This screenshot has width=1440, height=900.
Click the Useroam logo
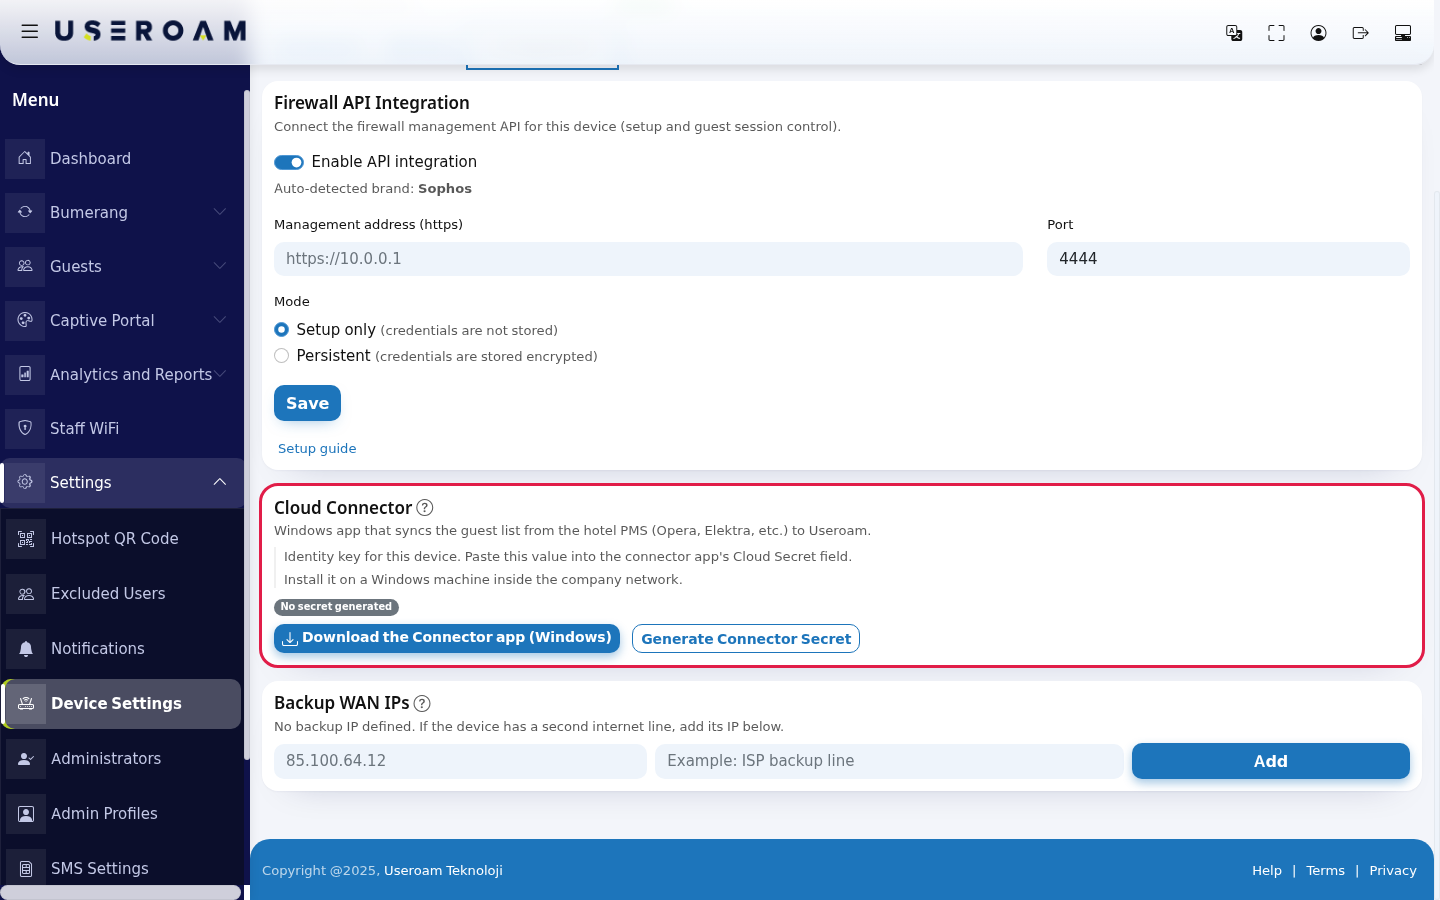coord(150,32)
